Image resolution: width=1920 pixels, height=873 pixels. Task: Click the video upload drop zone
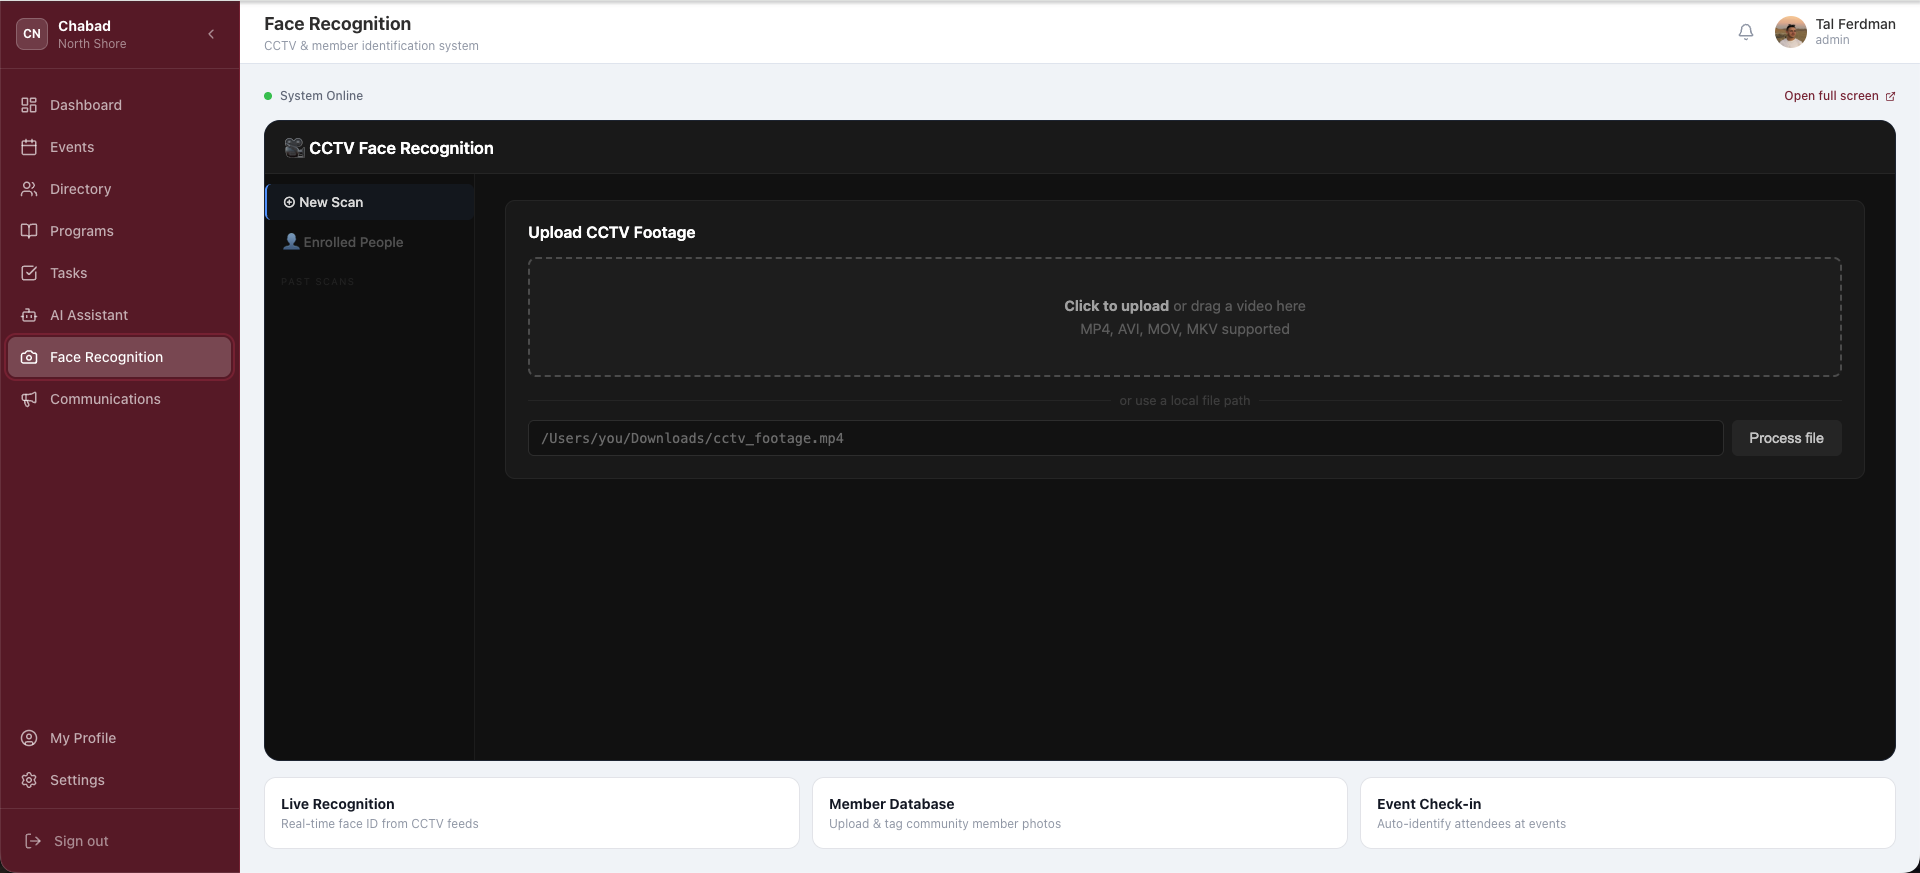(1185, 317)
